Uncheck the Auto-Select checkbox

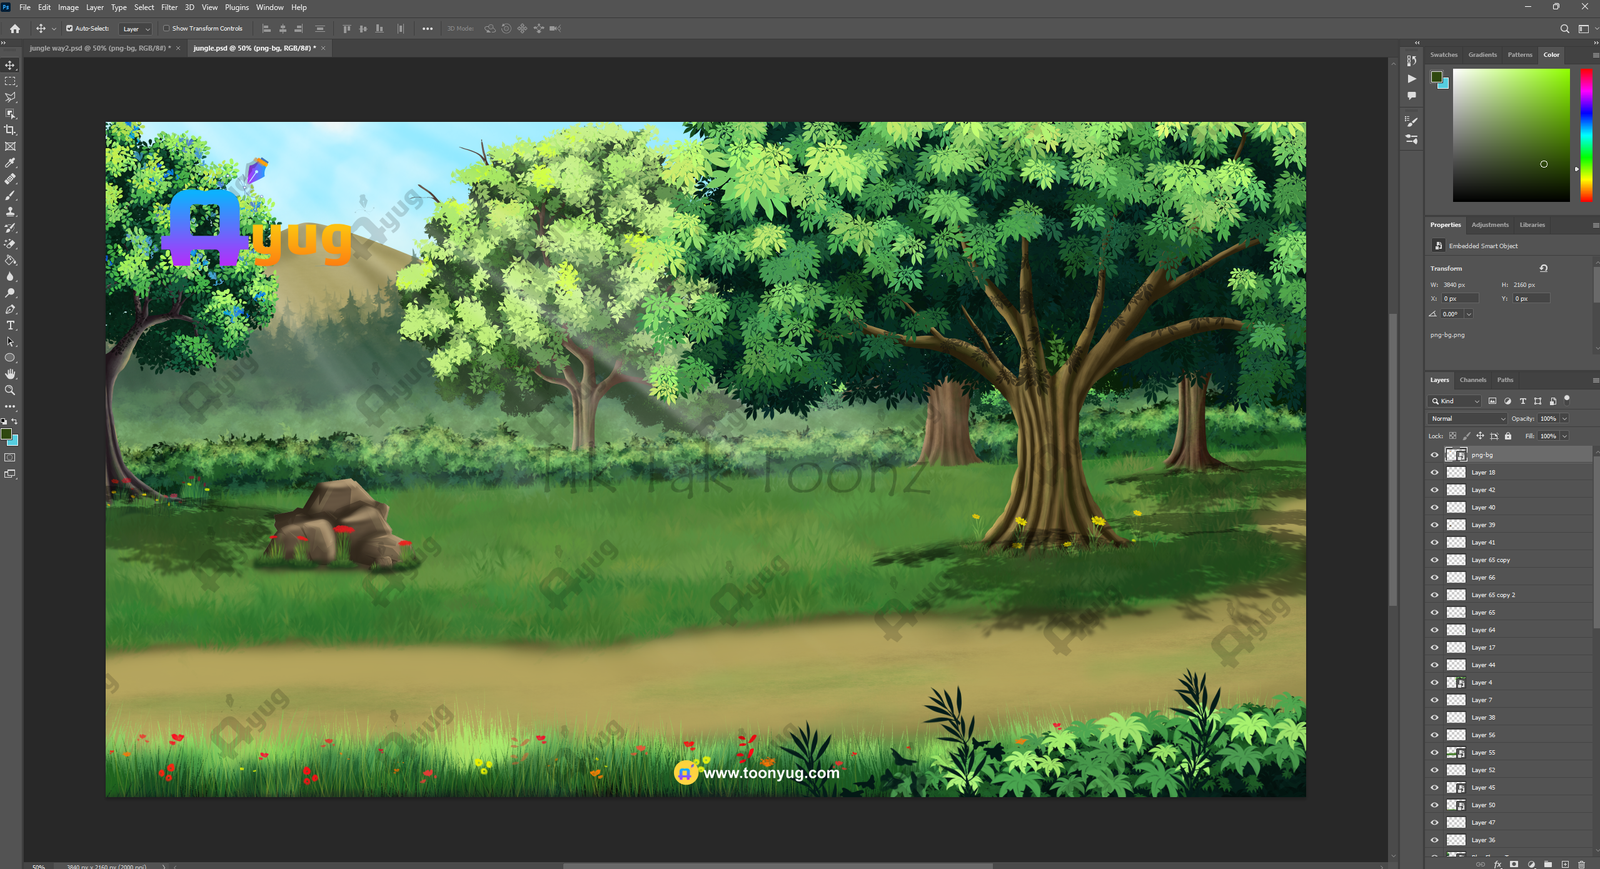(x=69, y=29)
